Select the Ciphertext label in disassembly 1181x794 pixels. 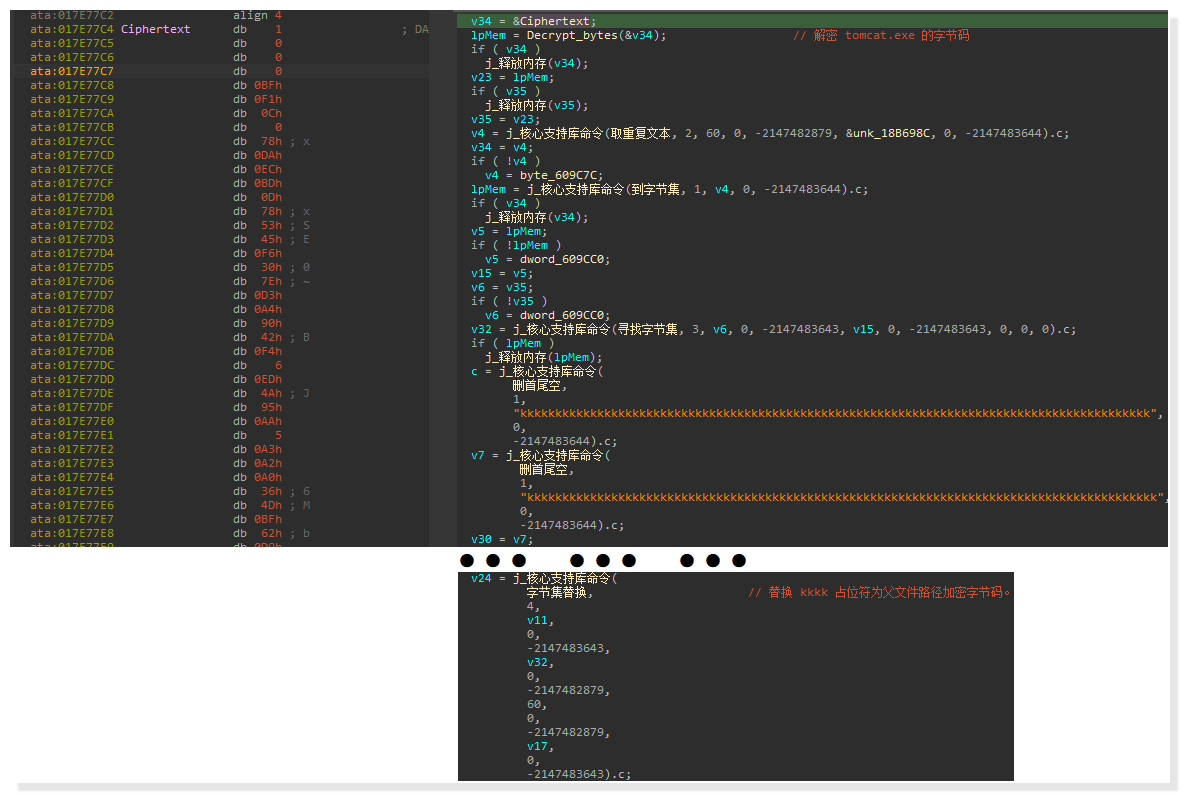(x=155, y=28)
